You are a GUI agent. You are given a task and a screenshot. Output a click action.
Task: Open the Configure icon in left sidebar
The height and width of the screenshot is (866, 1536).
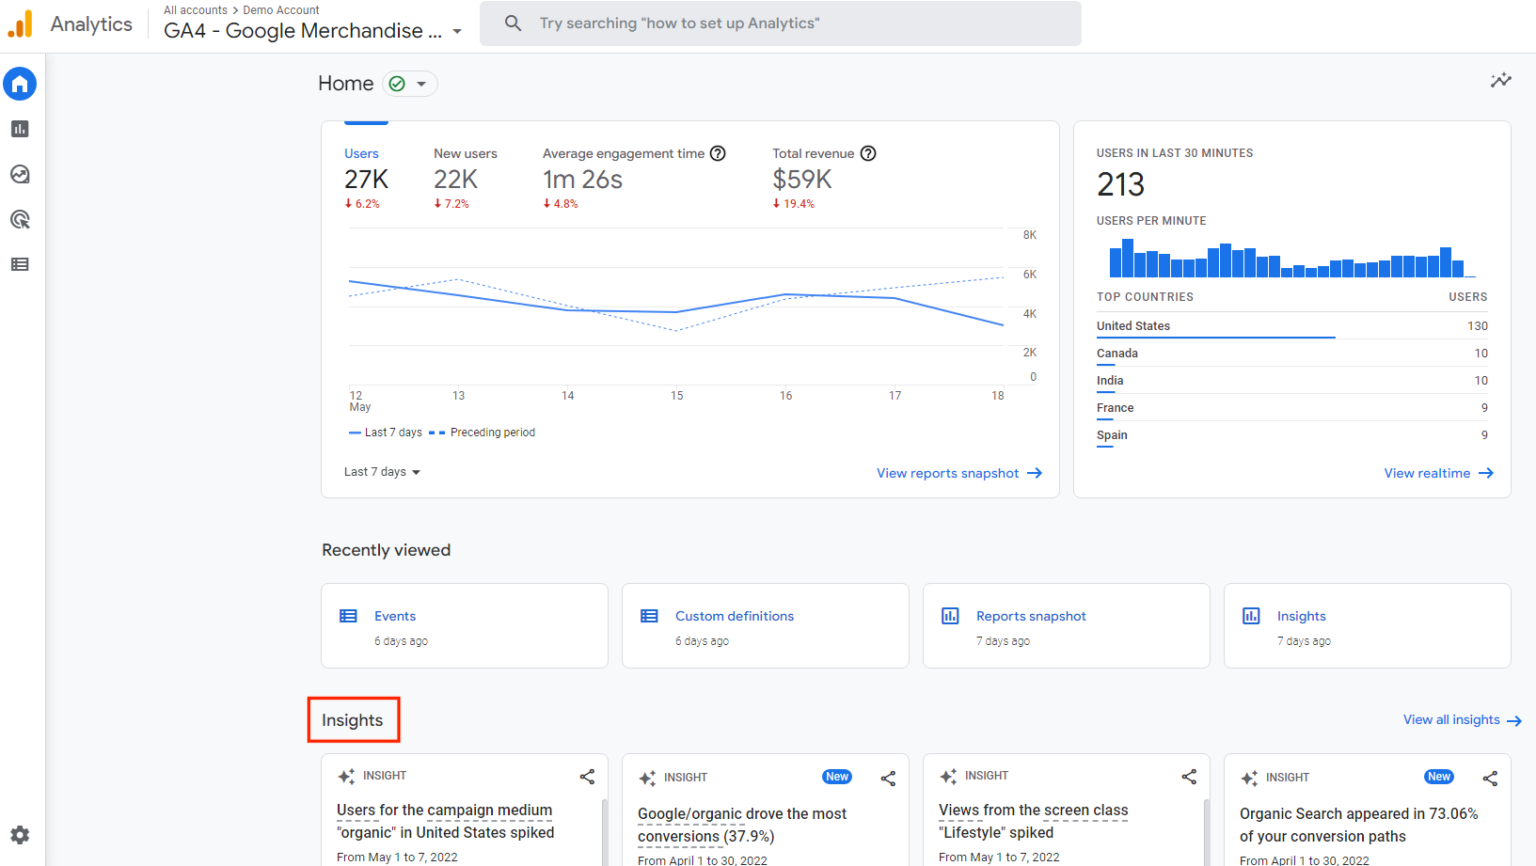click(x=20, y=264)
